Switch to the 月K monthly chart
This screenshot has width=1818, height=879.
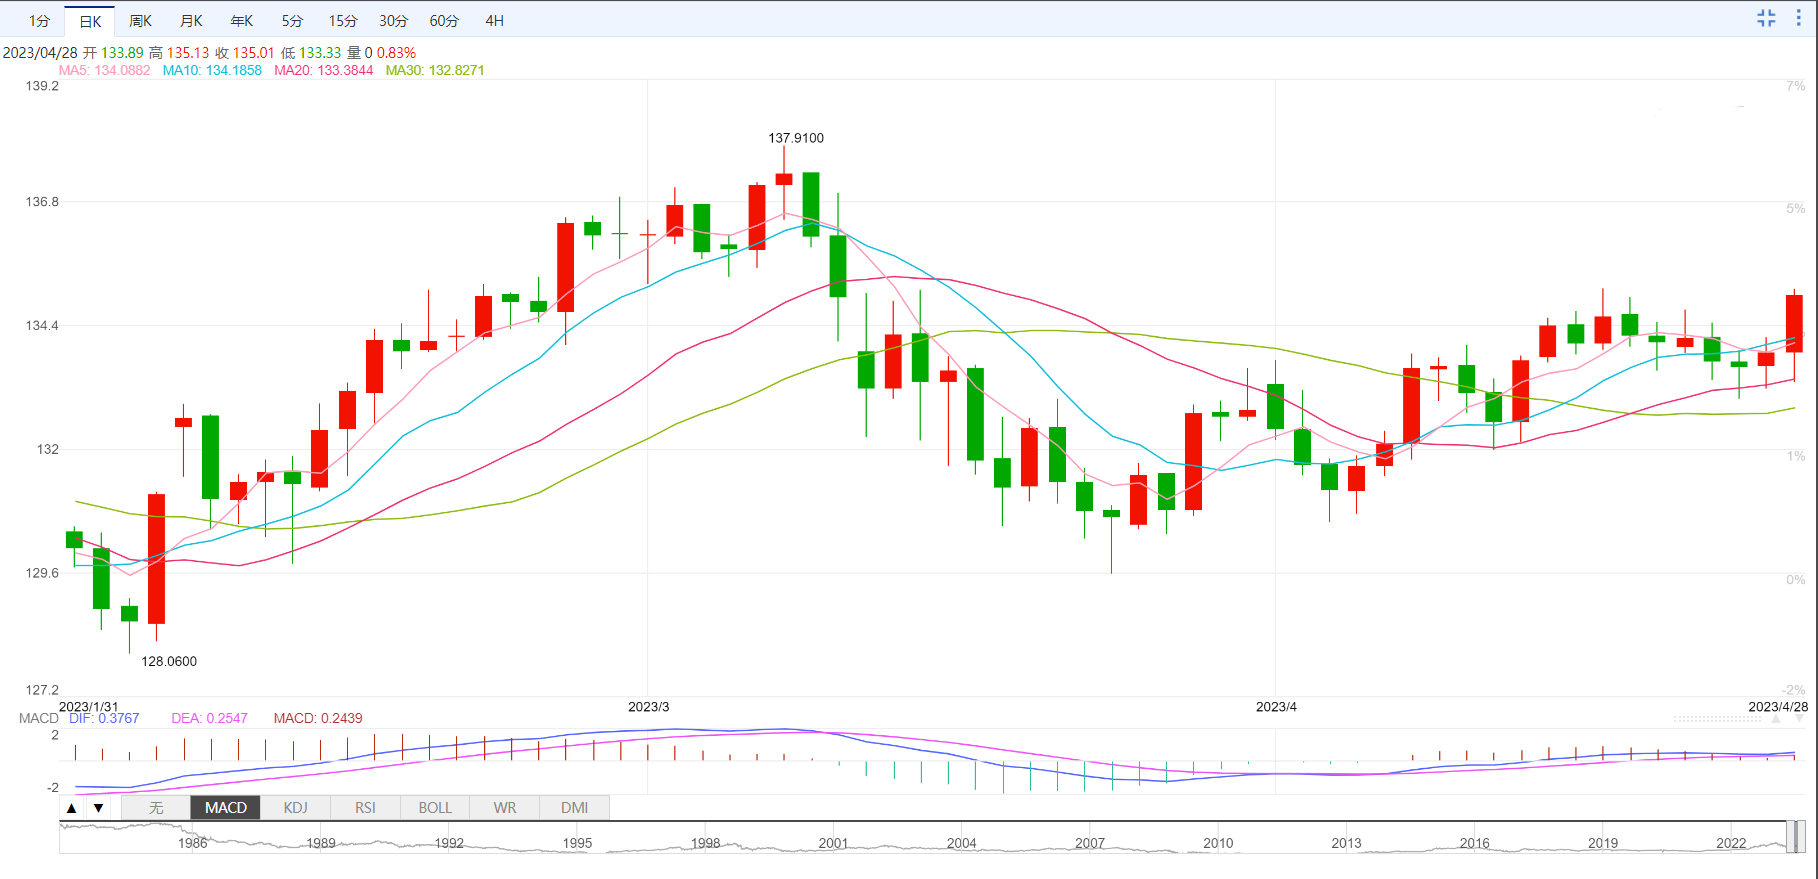click(191, 21)
